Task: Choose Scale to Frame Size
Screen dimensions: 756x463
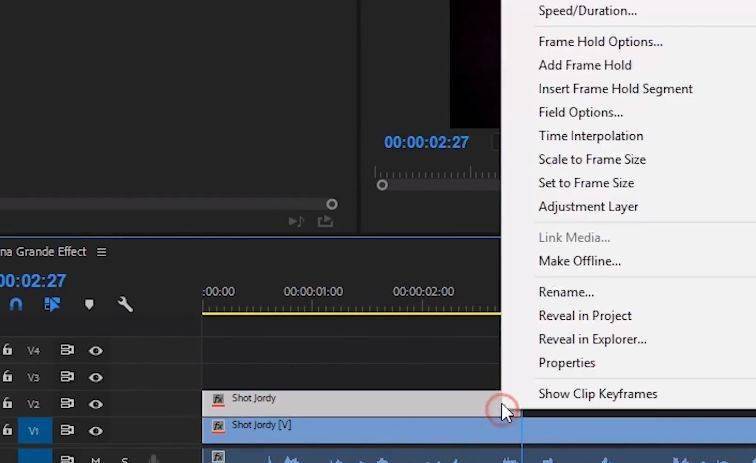Action: click(x=592, y=160)
